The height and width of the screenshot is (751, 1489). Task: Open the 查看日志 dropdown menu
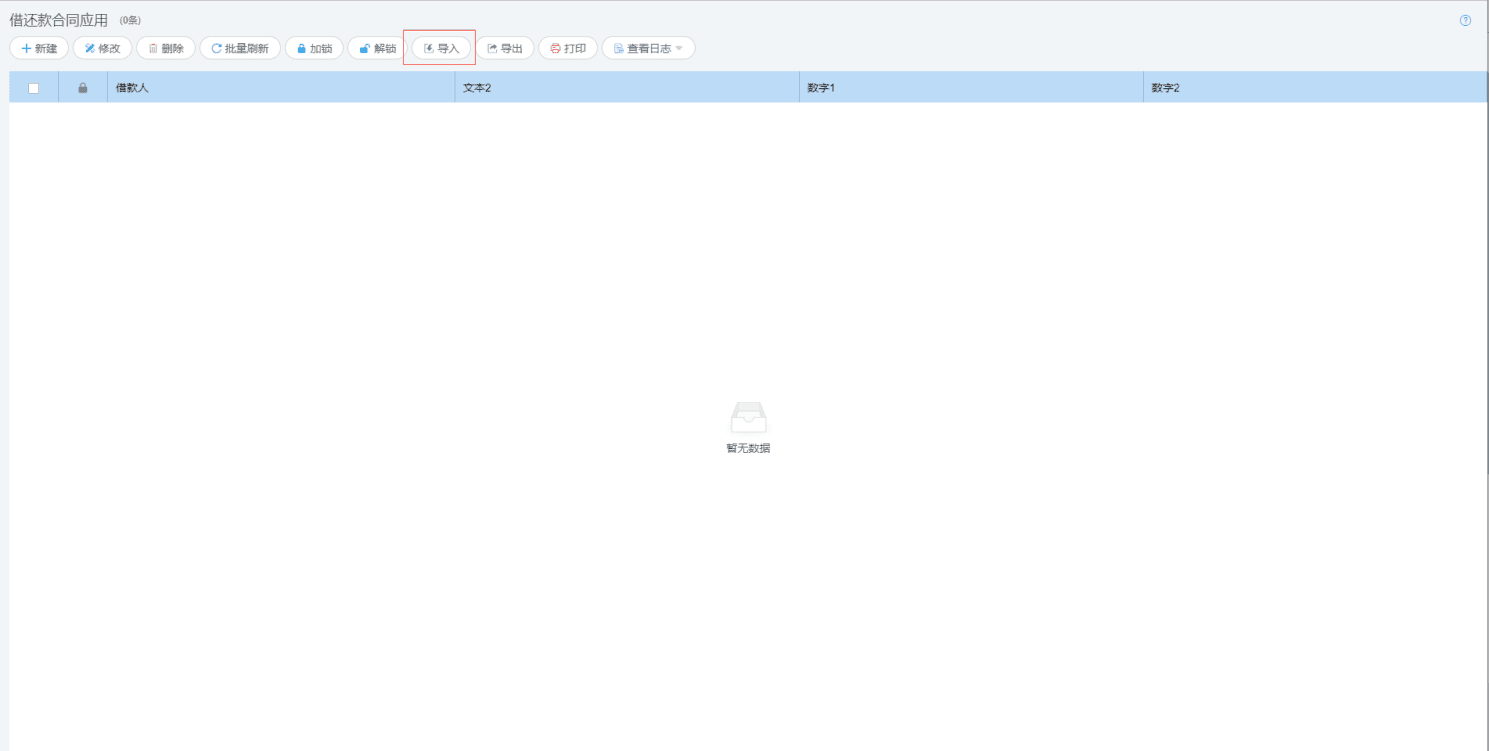(x=648, y=48)
